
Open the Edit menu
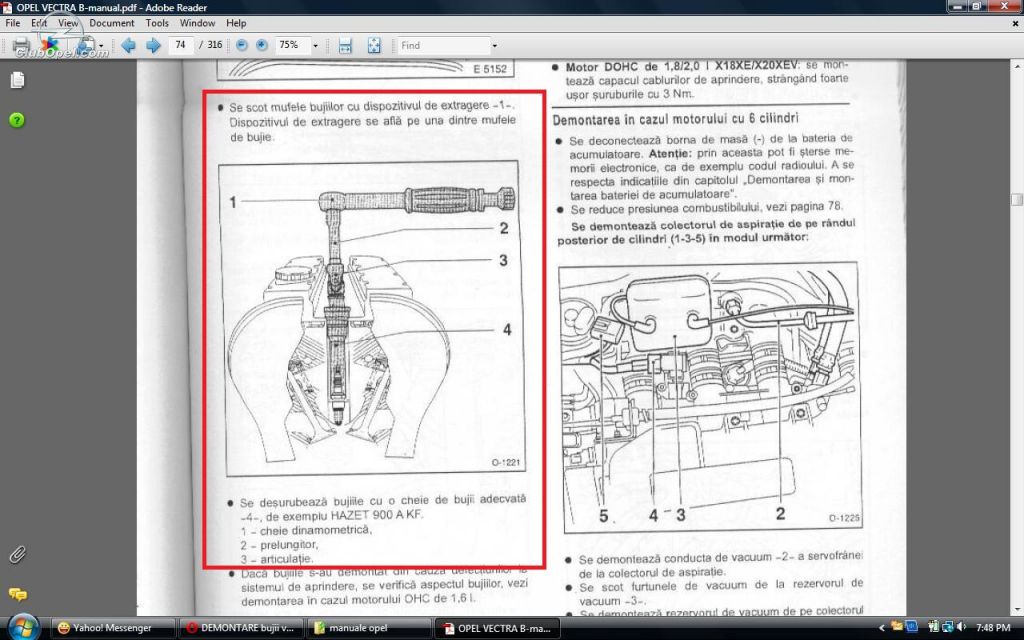tap(39, 23)
